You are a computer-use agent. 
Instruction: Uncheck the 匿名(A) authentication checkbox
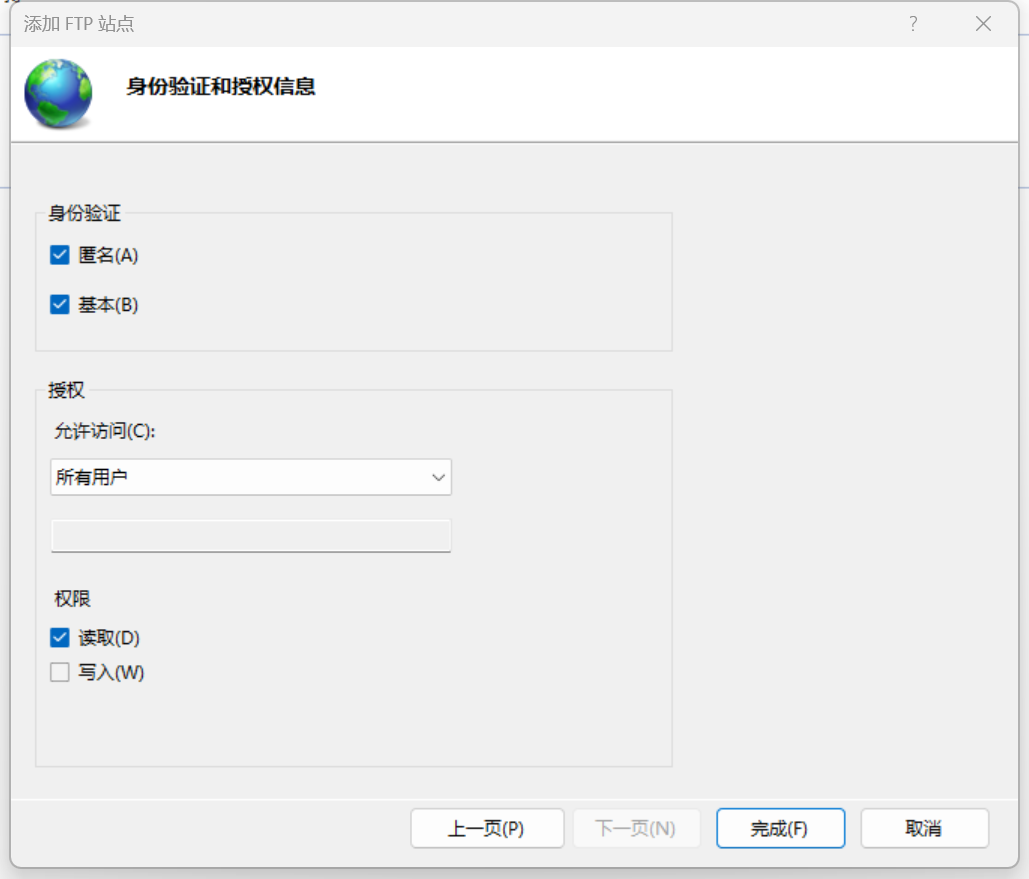tap(60, 255)
